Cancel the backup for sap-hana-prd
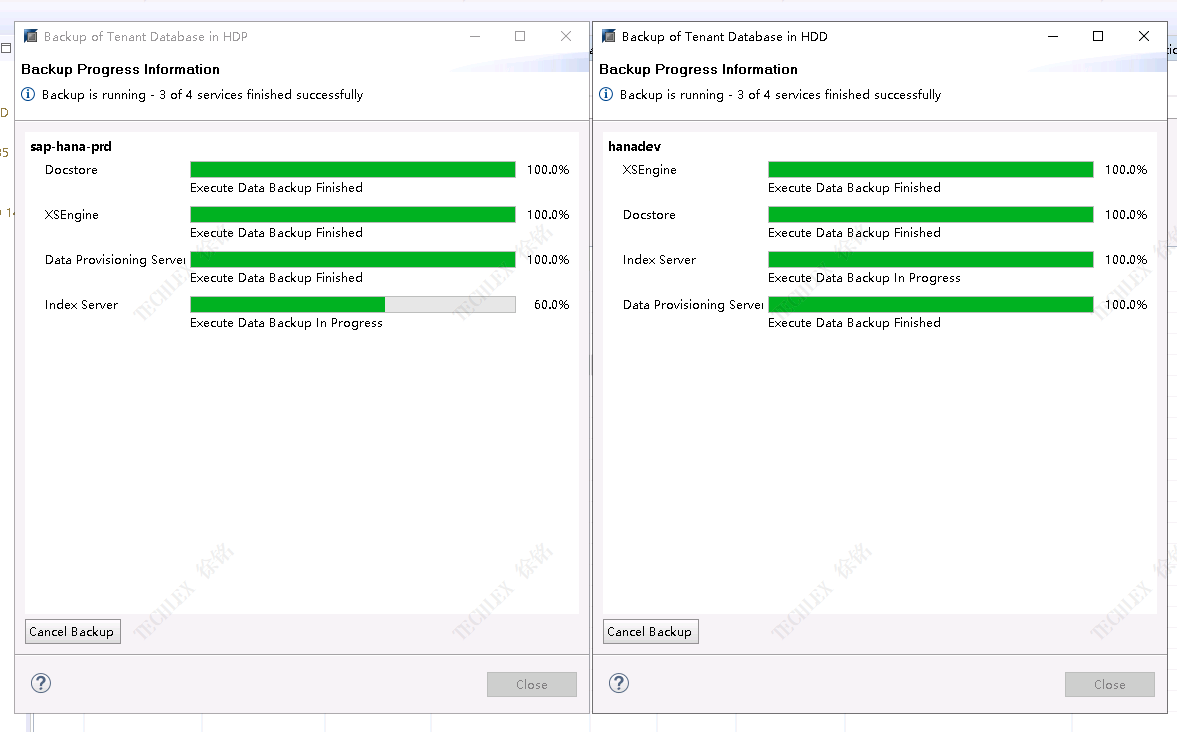 [x=72, y=632]
